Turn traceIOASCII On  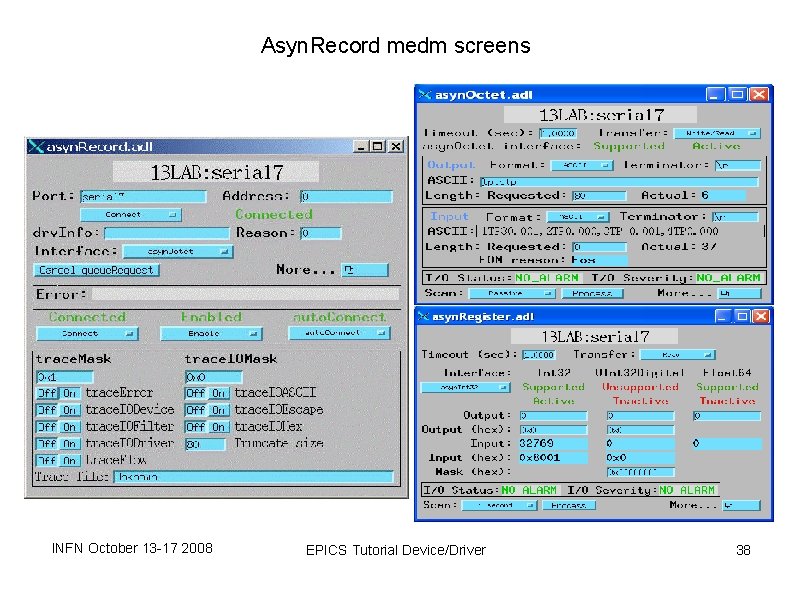[219, 393]
